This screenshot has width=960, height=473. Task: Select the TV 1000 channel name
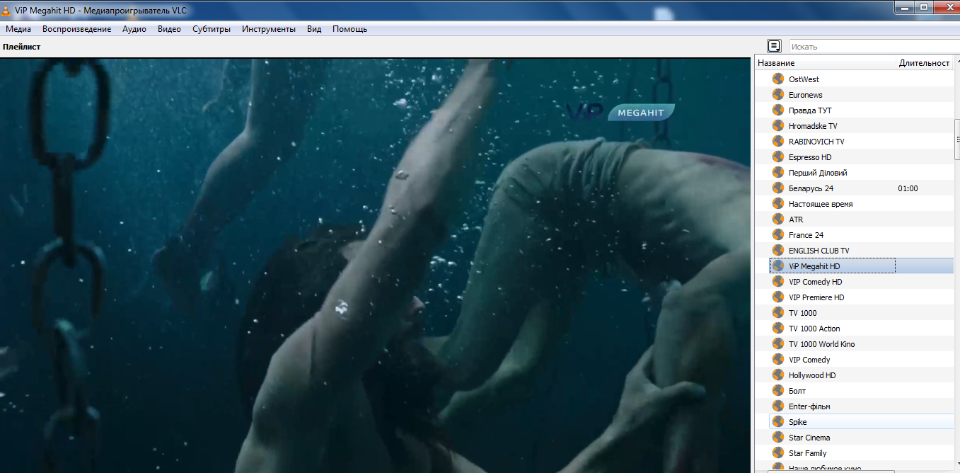(802, 313)
